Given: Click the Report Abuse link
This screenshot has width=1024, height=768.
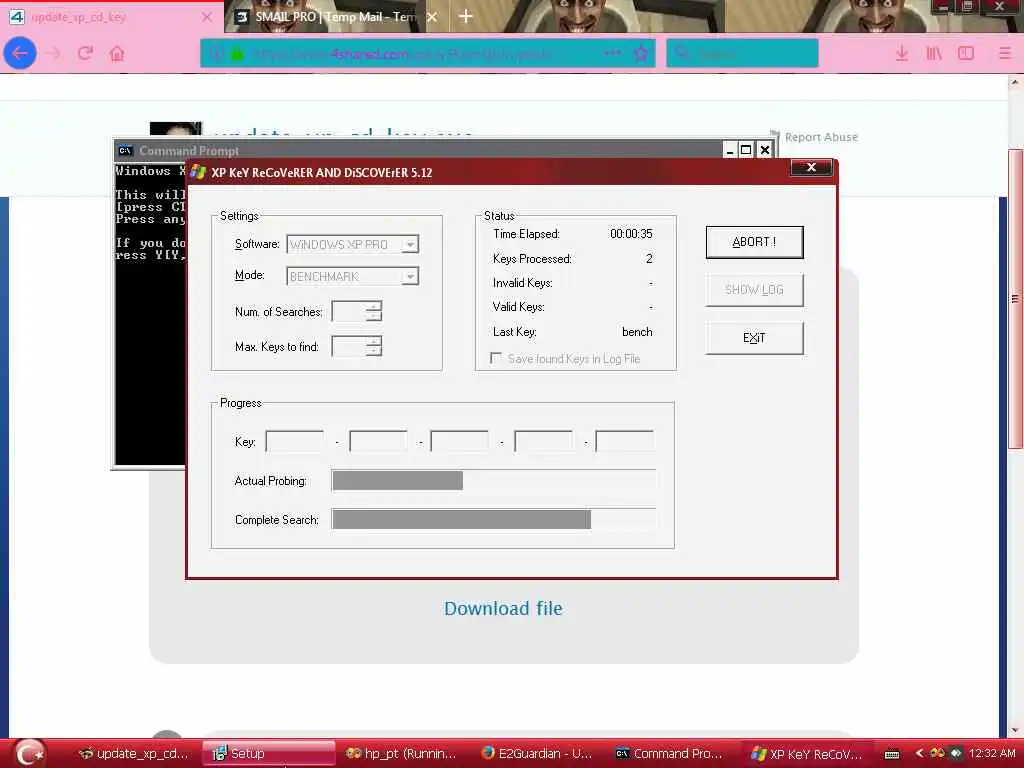Looking at the screenshot, I should point(821,137).
